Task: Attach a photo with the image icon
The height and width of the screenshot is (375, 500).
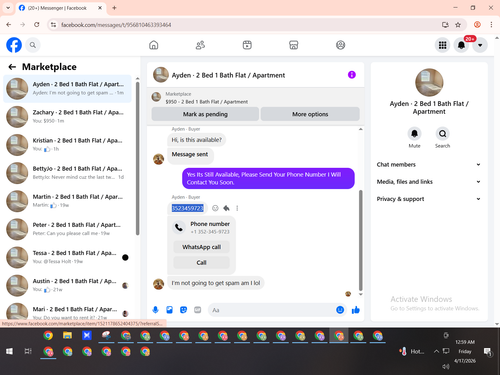Action: pos(169,310)
